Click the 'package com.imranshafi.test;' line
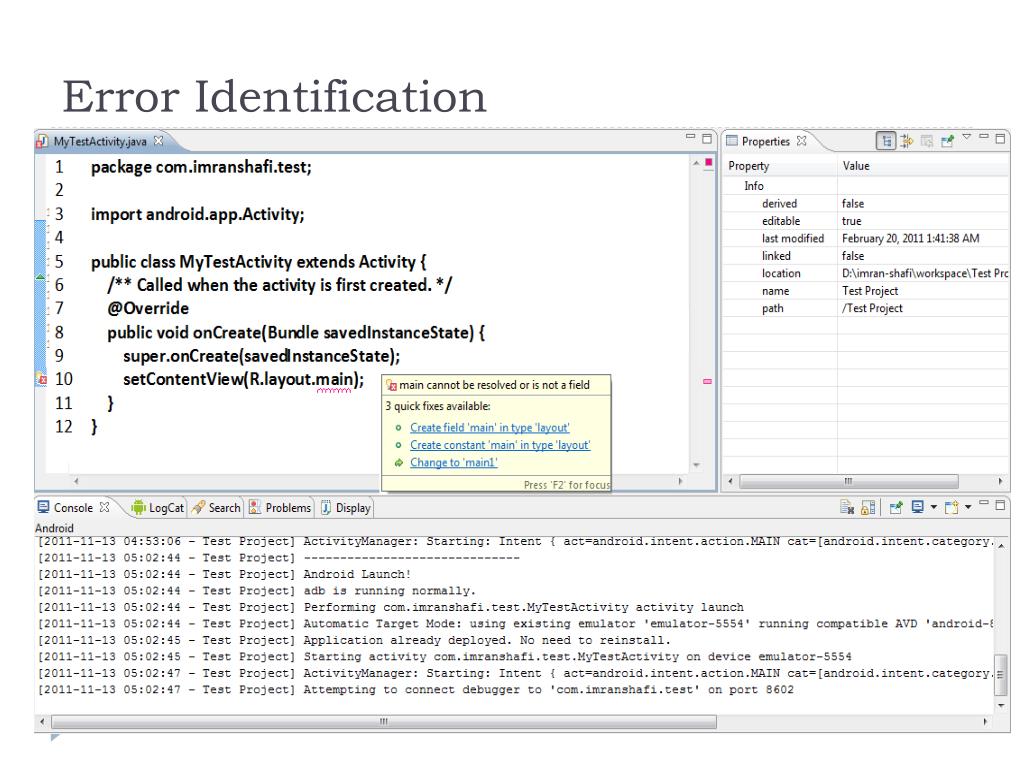Image resolution: width=1024 pixels, height=768 pixels. point(201,167)
